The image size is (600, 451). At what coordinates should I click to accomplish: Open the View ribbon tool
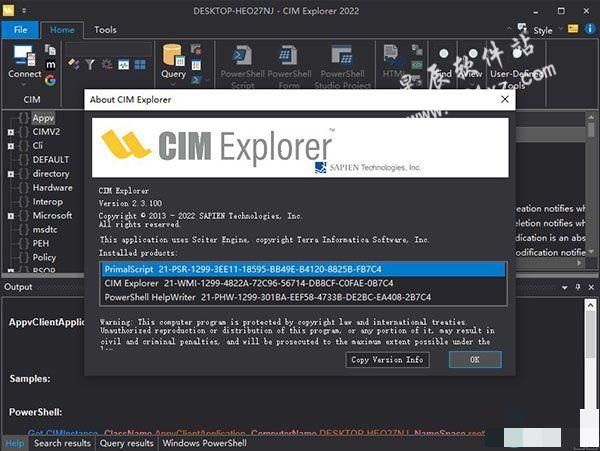click(x=472, y=63)
